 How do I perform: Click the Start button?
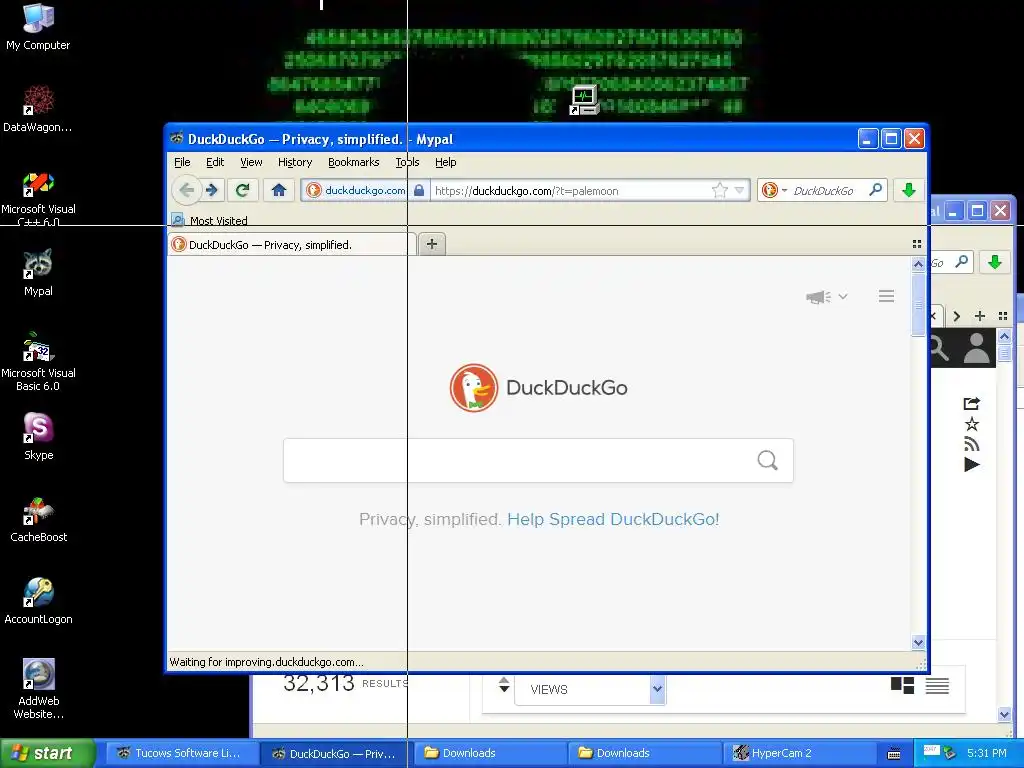pos(47,753)
